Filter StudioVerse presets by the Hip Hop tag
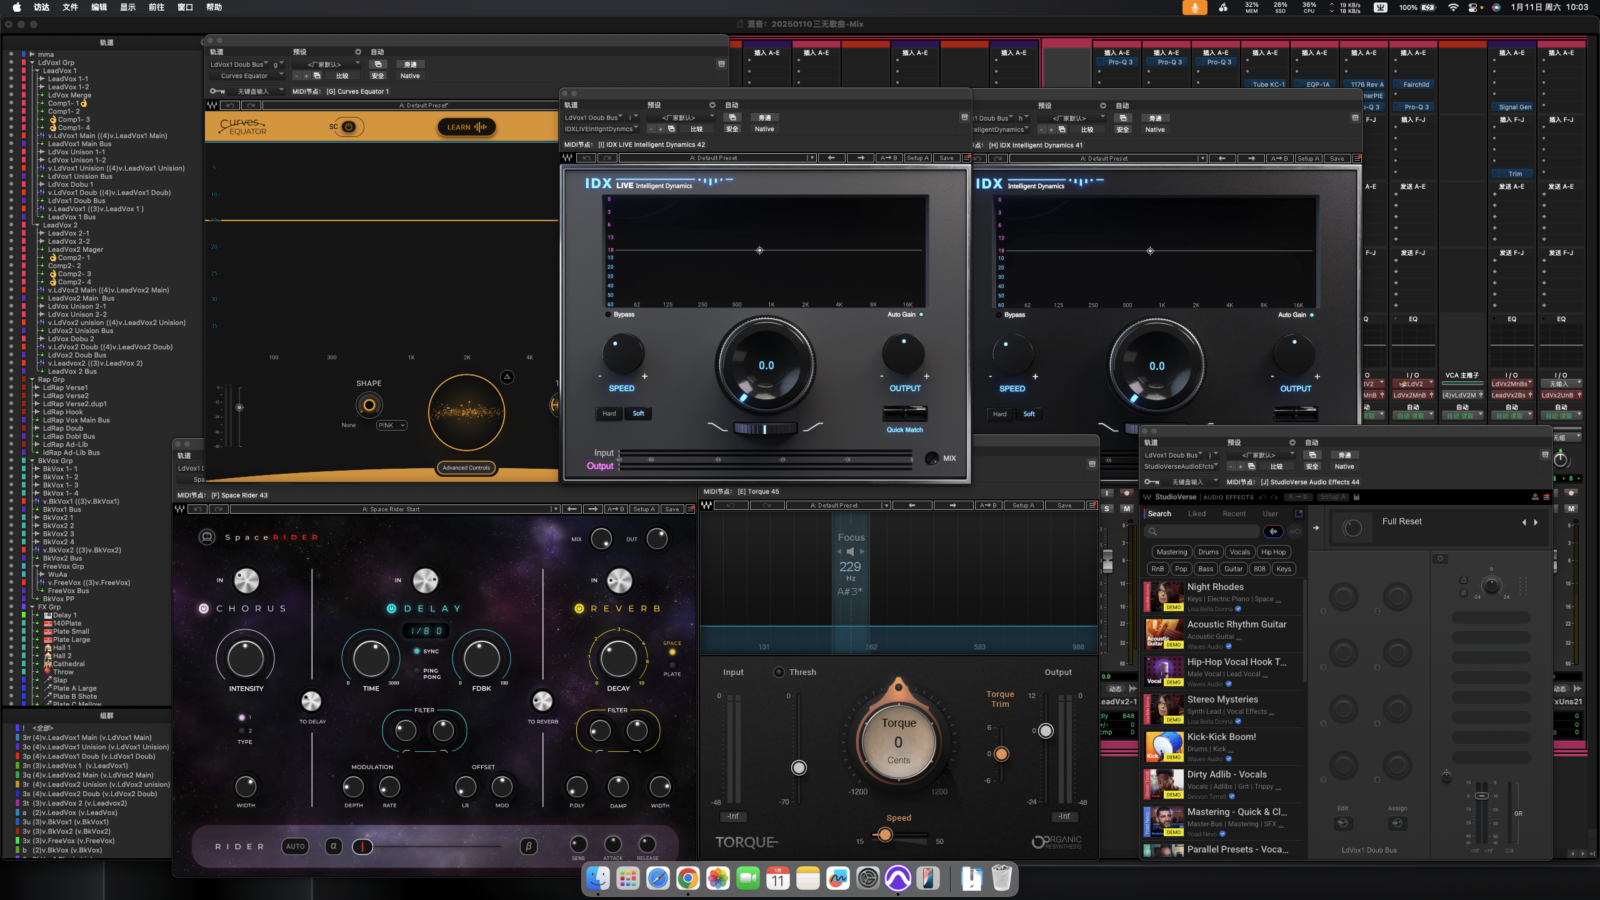This screenshot has width=1600, height=900. 1274,552
